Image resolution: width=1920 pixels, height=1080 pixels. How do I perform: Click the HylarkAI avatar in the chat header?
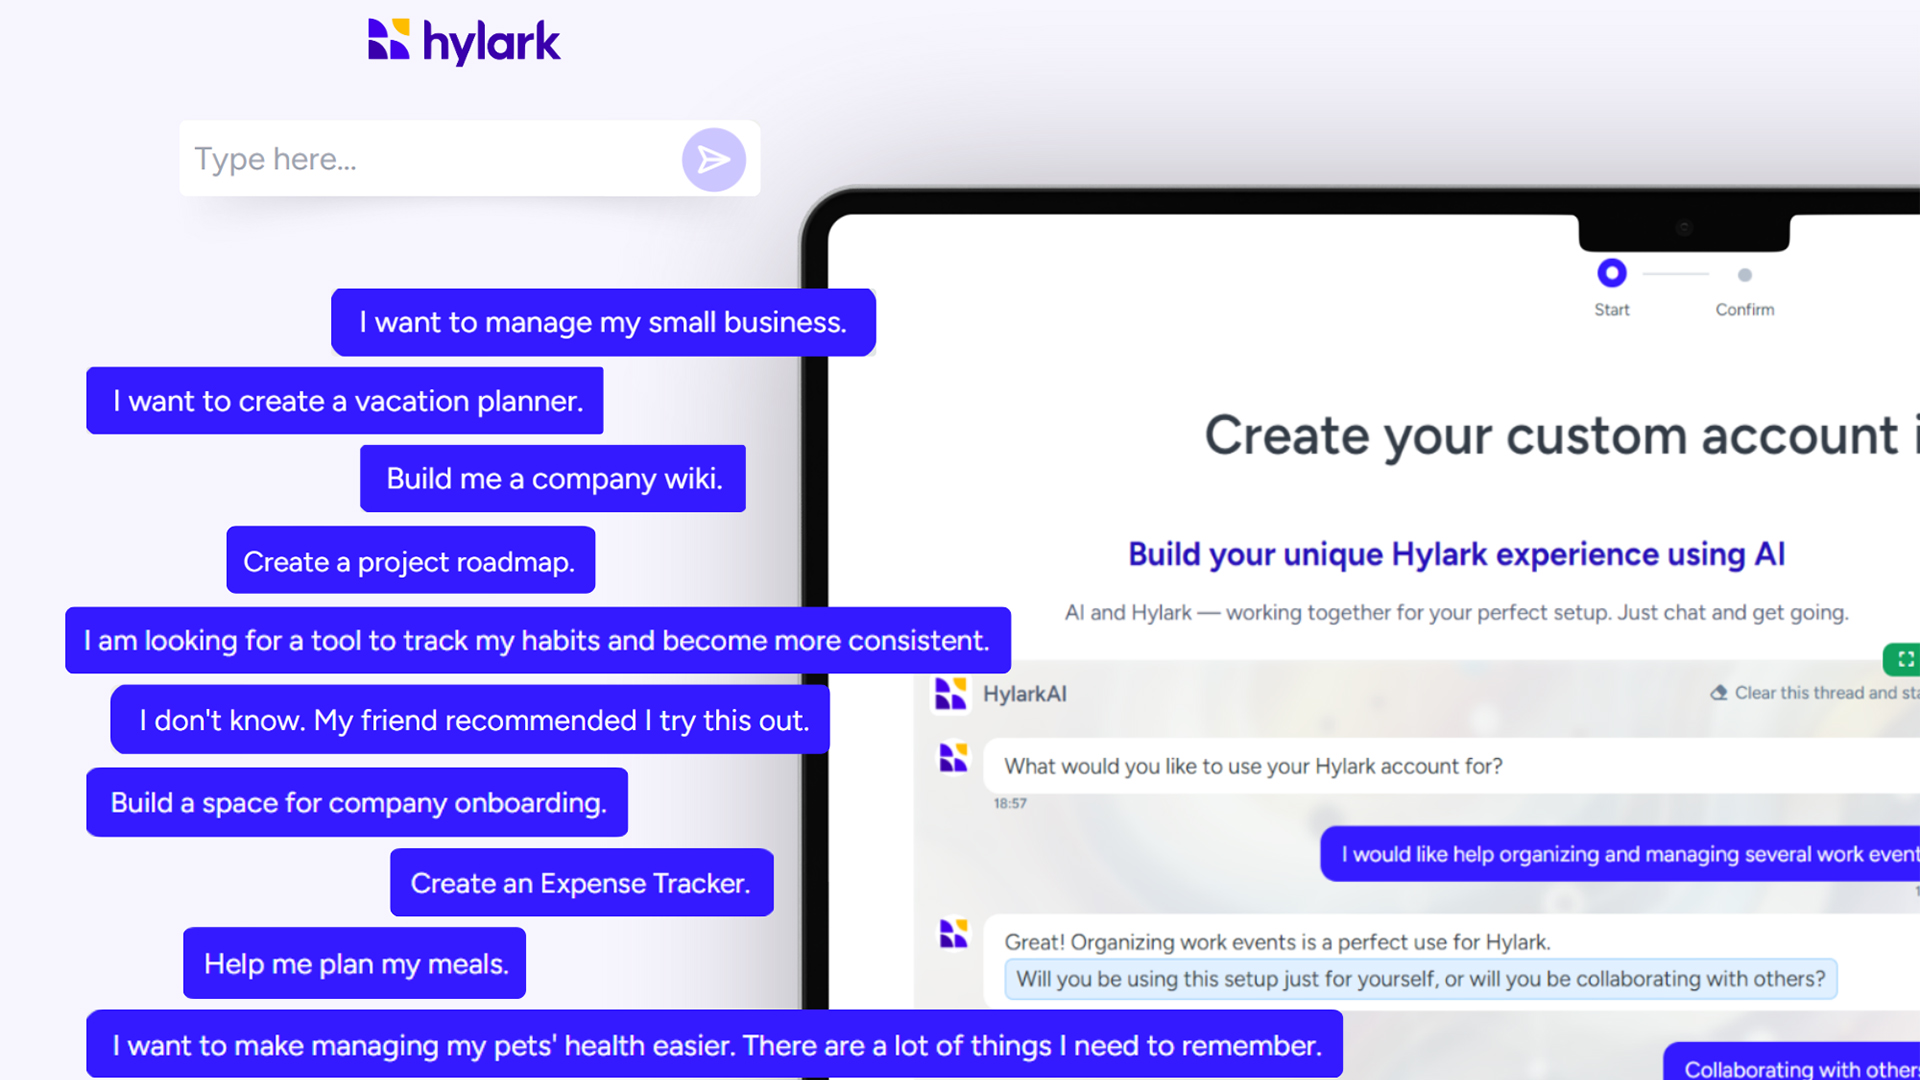click(x=951, y=695)
